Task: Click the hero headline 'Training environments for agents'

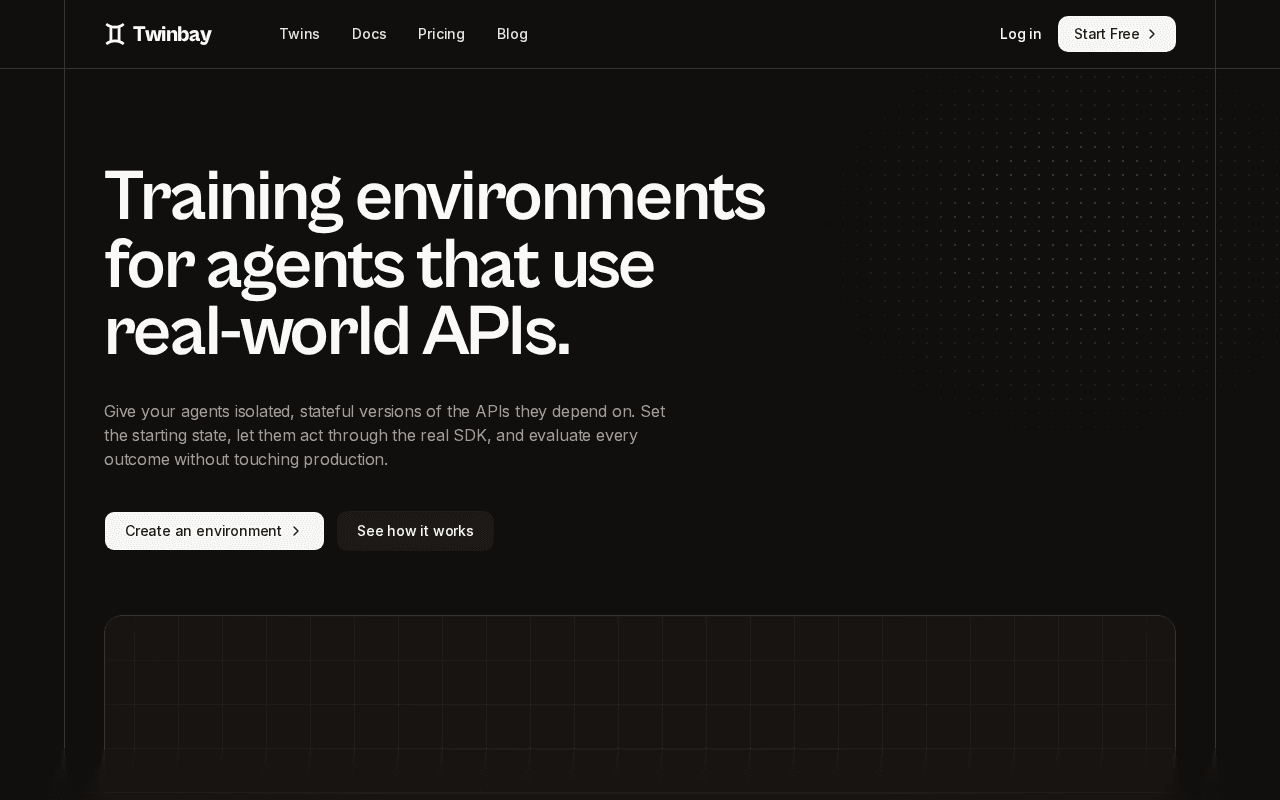Action: (435, 264)
